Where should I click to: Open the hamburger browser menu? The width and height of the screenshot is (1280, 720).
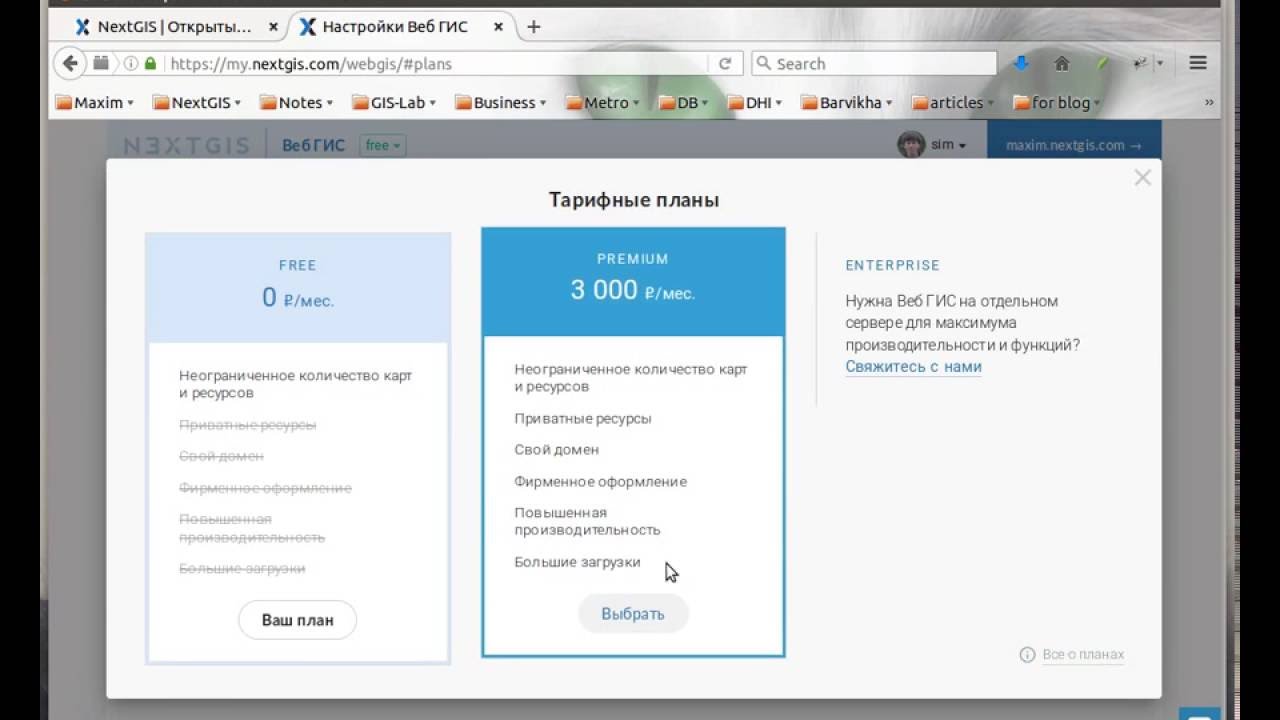click(1198, 63)
